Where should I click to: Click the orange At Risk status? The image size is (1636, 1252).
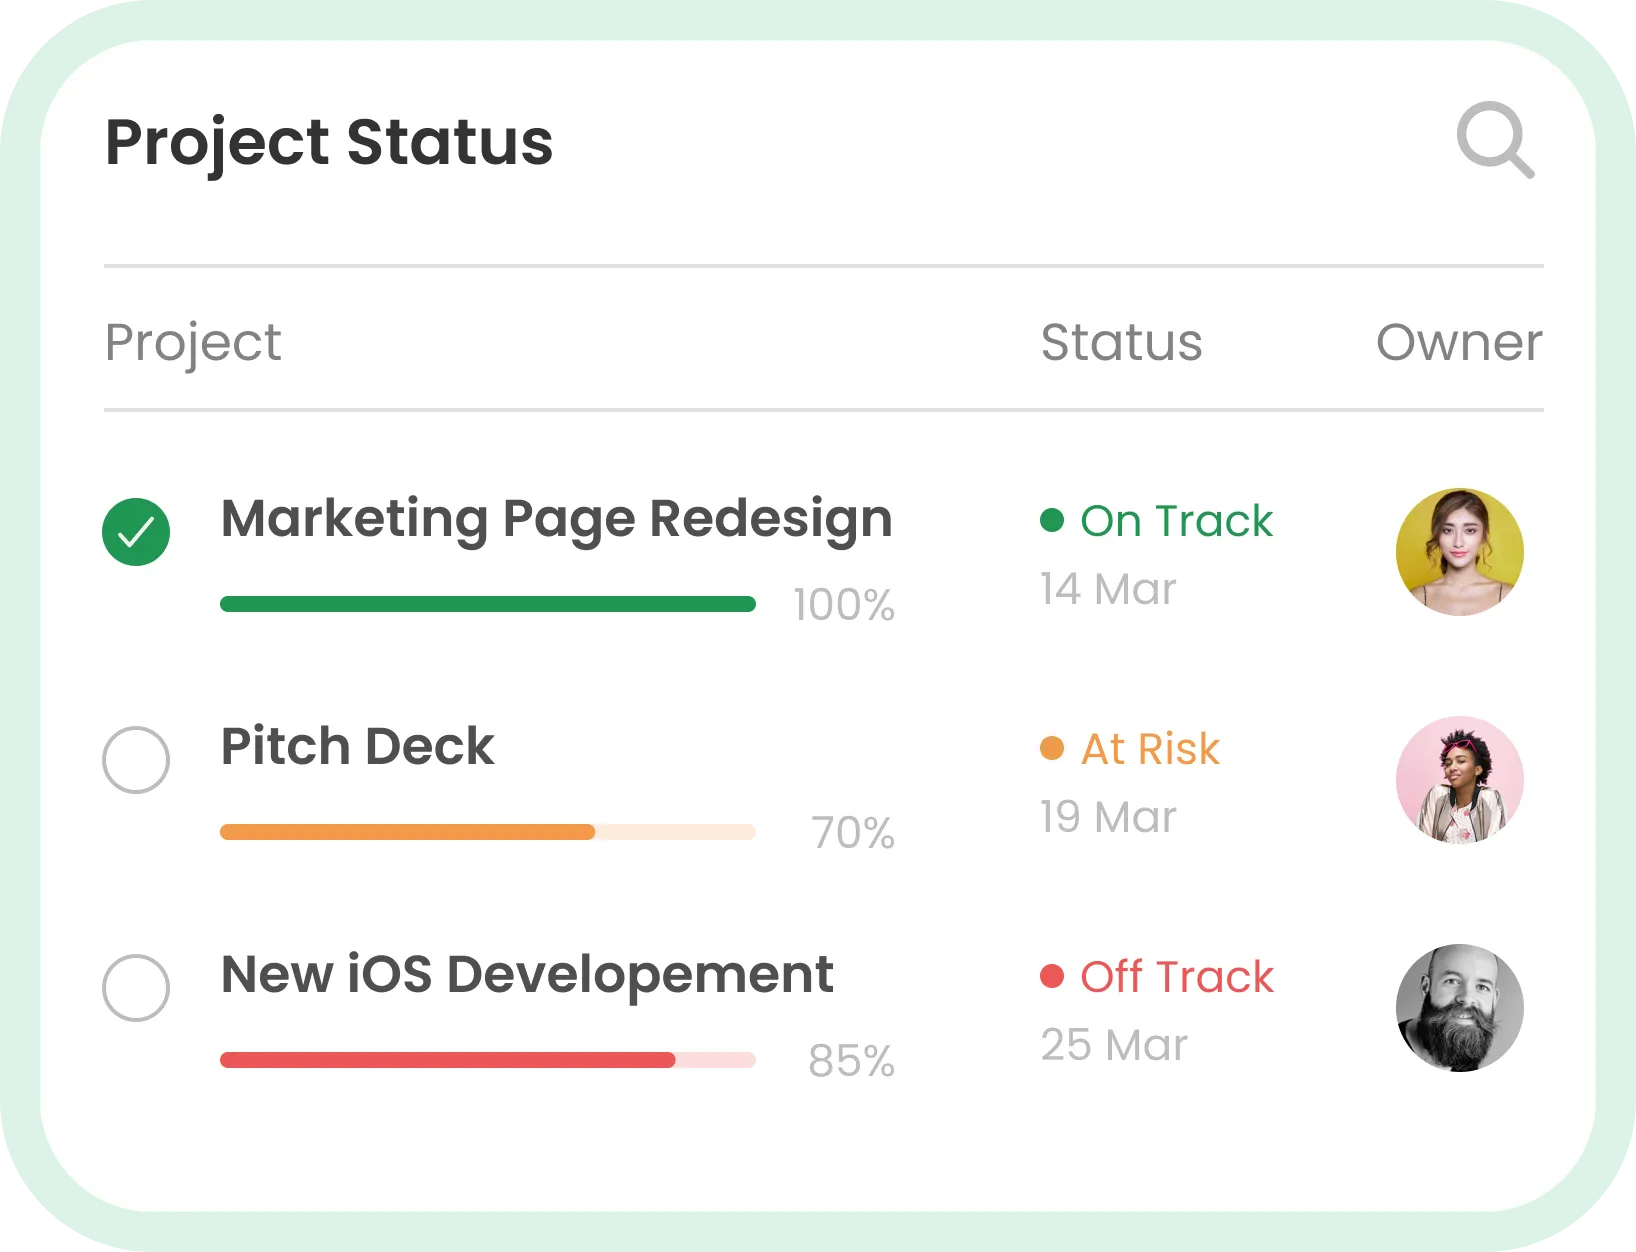(x=1150, y=749)
